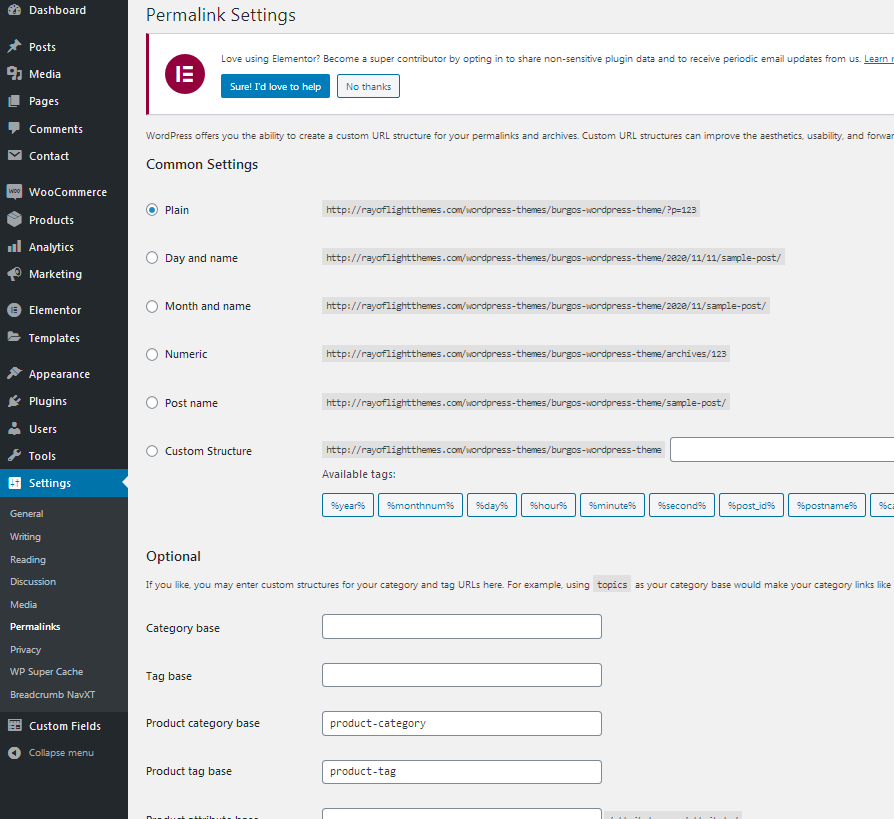Select the Post name permalink option
The height and width of the screenshot is (819, 894).
(x=152, y=403)
